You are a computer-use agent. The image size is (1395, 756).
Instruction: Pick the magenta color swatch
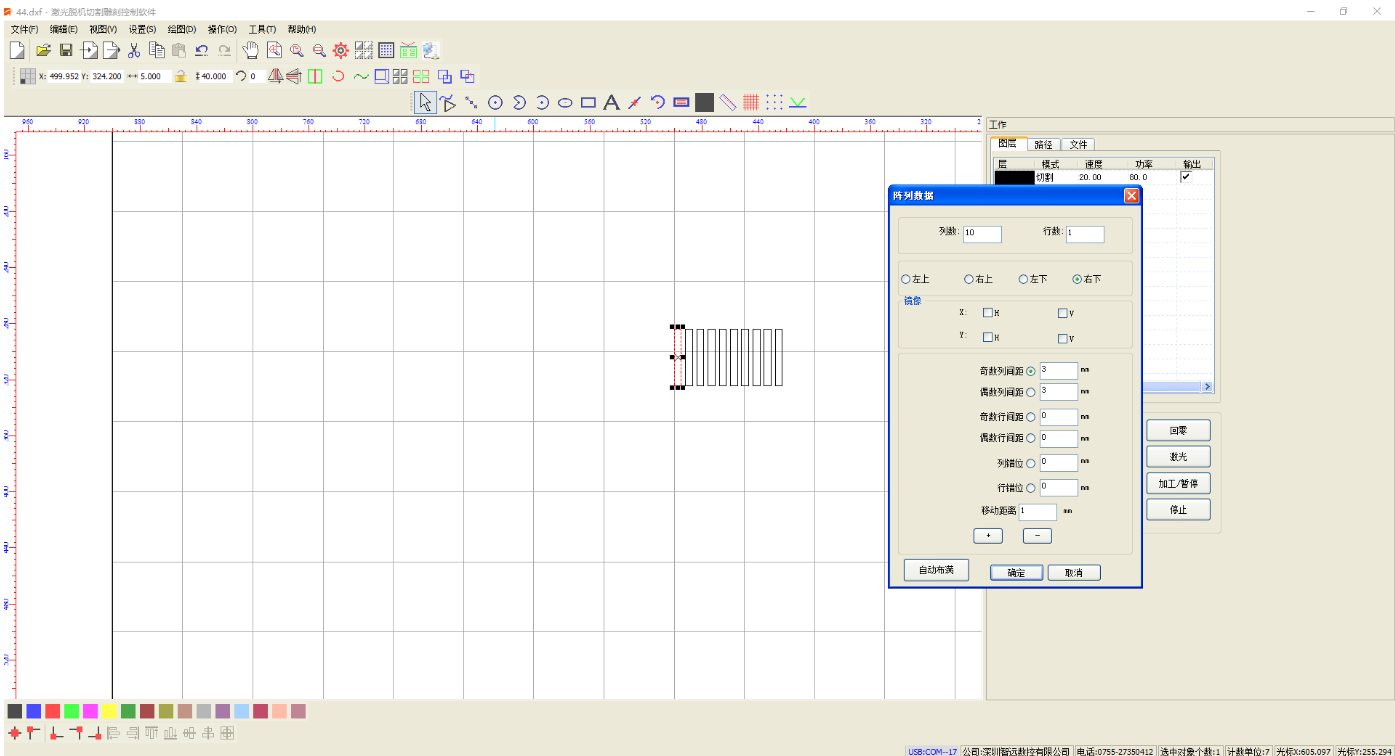90,711
